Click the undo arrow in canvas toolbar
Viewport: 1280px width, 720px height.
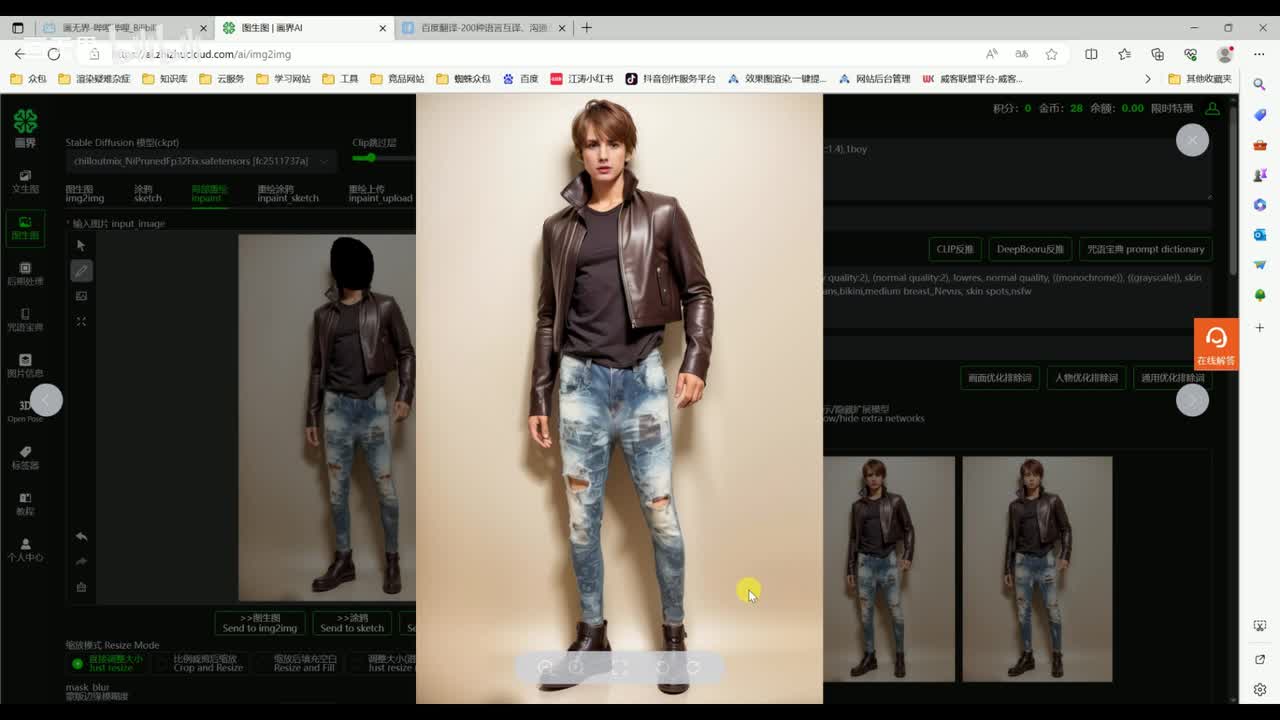click(x=81, y=536)
